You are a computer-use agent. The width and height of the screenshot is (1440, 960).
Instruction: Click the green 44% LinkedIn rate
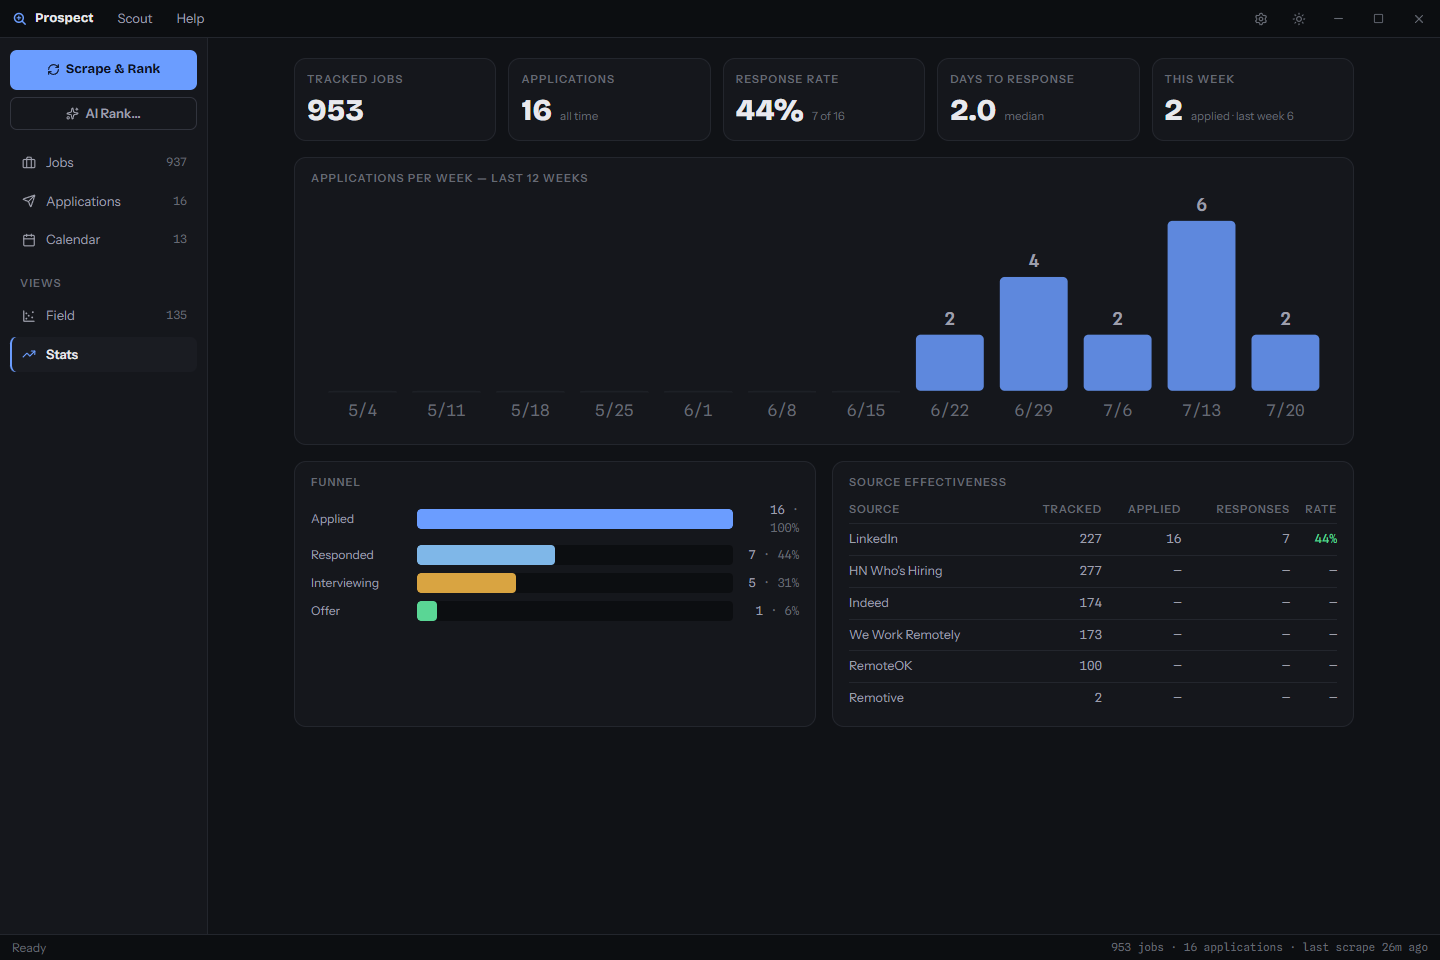coord(1326,539)
